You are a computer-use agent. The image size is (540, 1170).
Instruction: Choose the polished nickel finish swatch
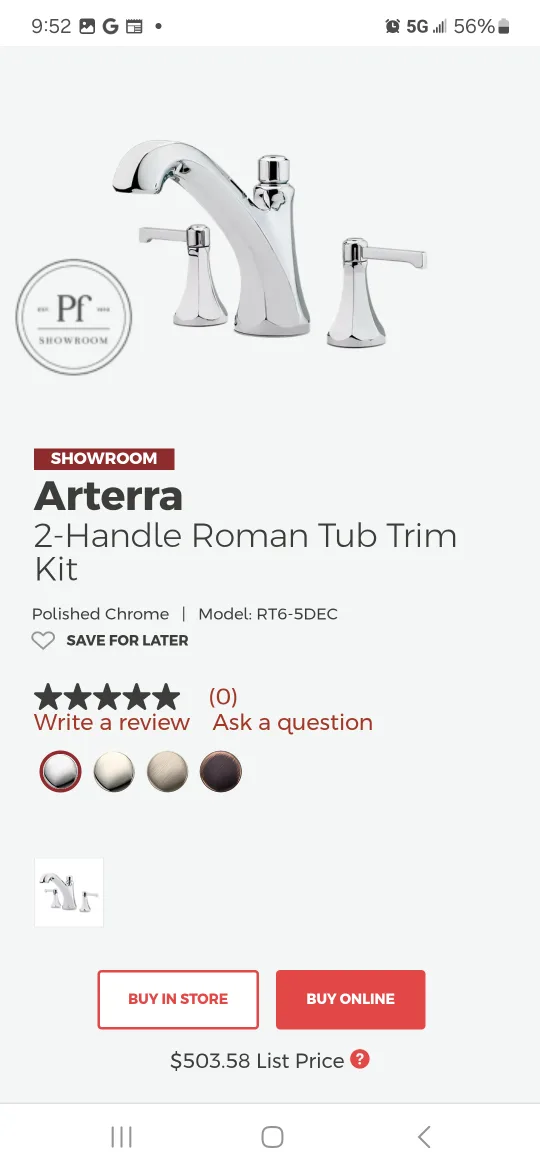click(114, 771)
